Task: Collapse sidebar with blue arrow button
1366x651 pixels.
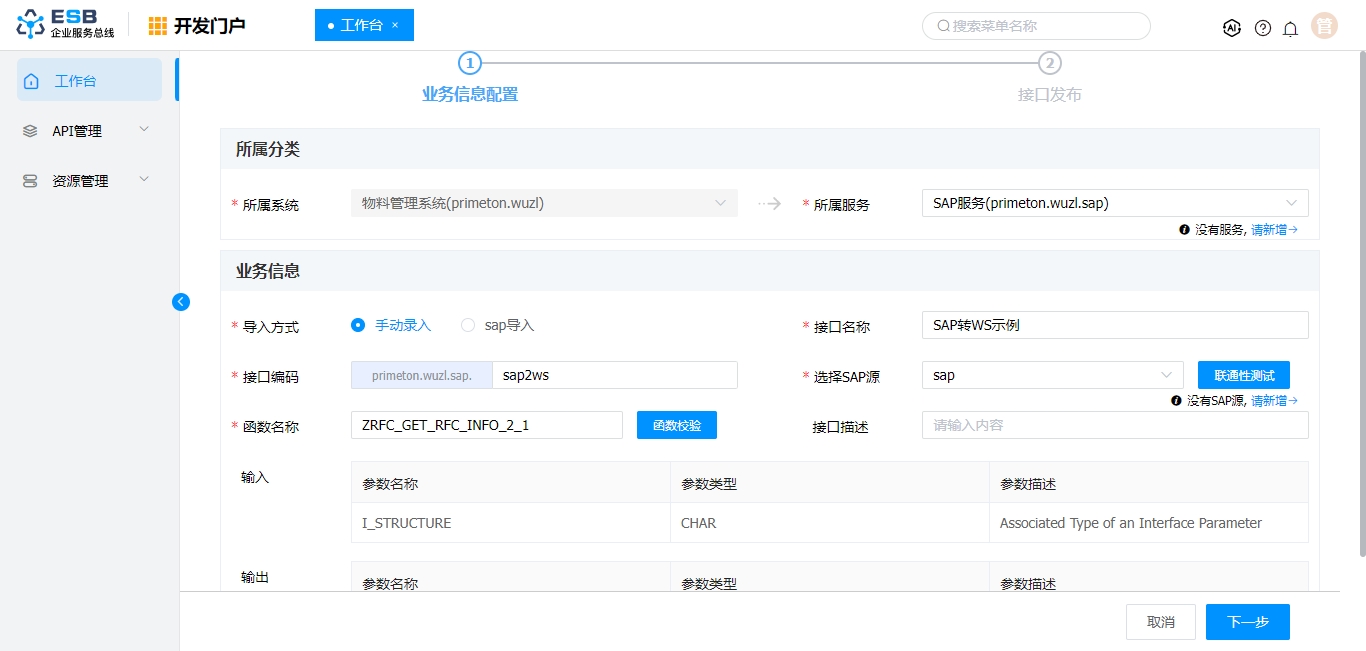Action: point(181,302)
